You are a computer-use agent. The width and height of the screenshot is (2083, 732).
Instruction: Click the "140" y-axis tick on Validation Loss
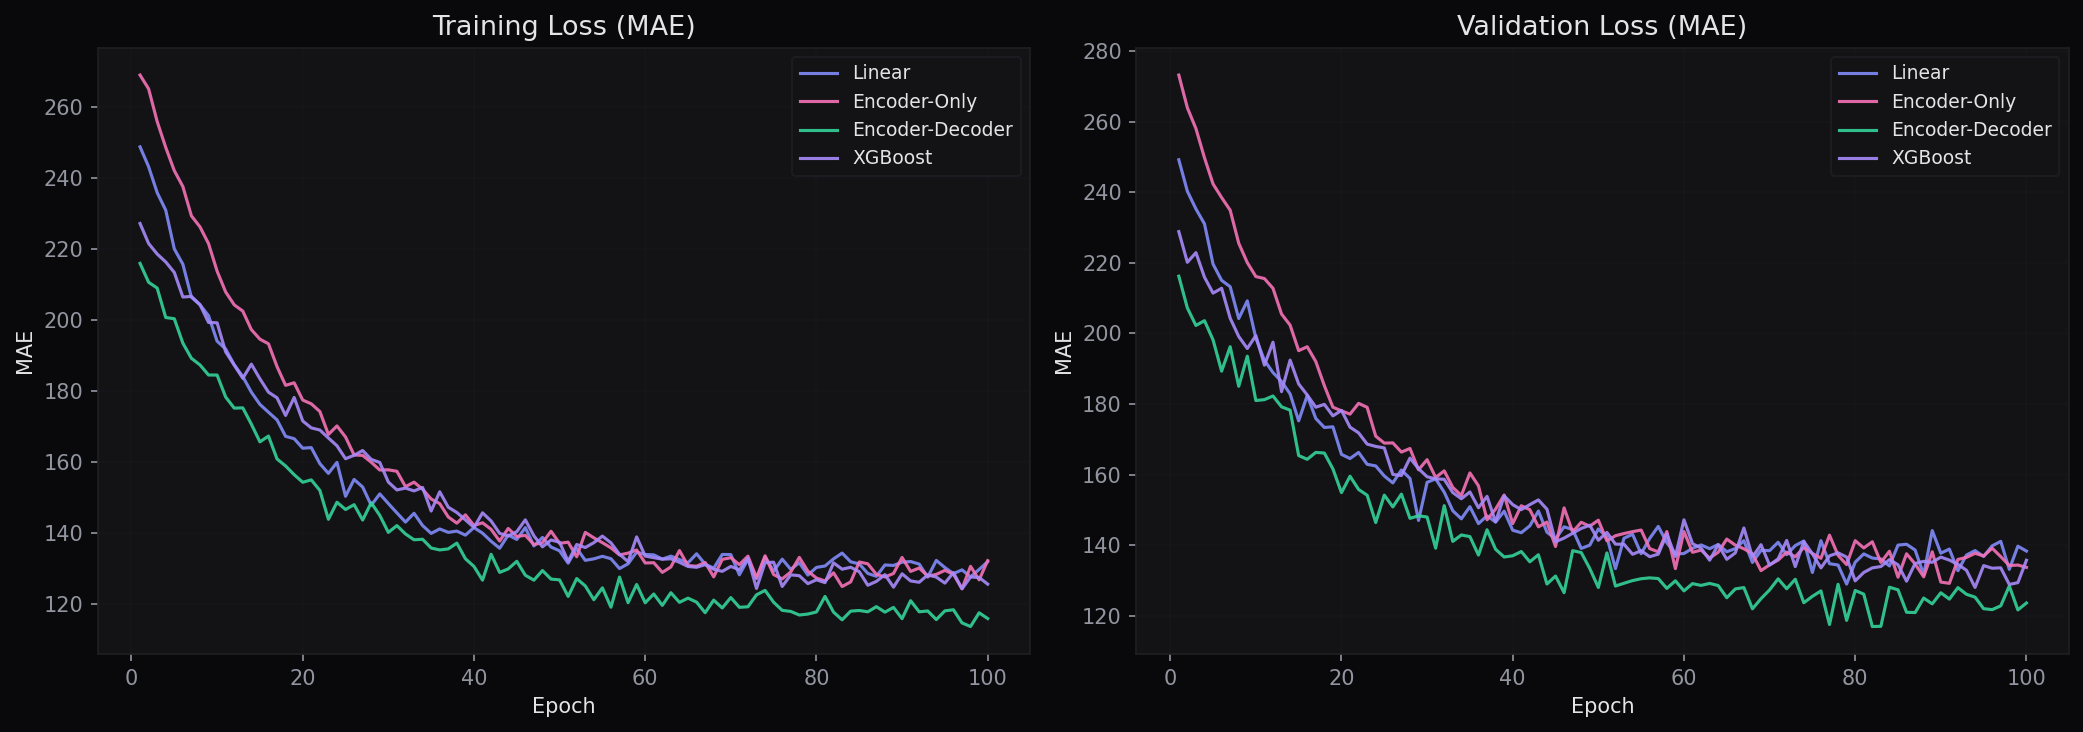point(1102,546)
